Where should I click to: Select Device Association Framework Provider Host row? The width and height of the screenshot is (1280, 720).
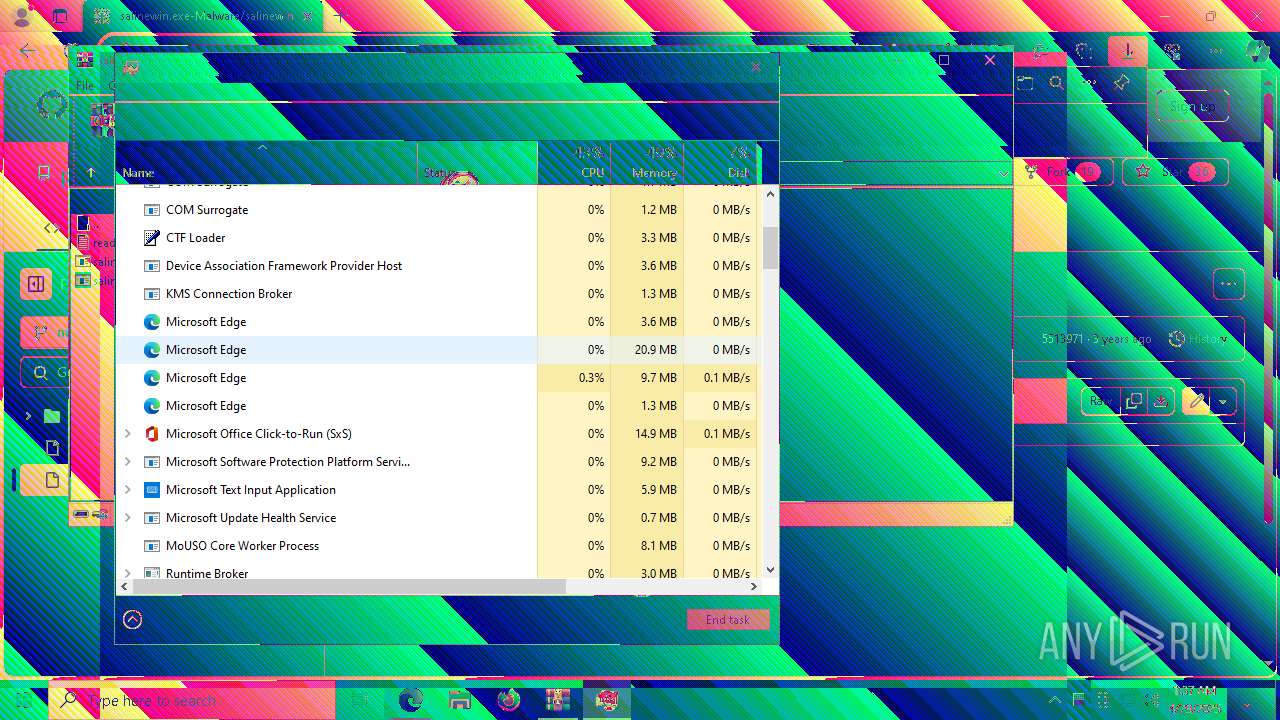(x=438, y=266)
